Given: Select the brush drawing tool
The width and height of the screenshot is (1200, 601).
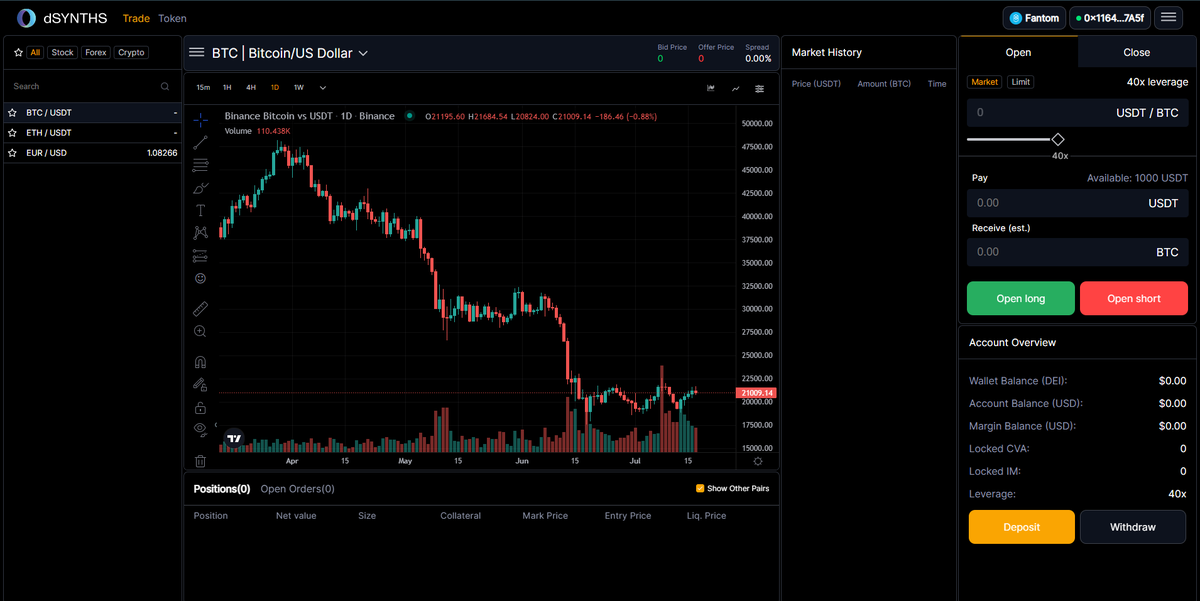Looking at the screenshot, I should tap(200, 188).
